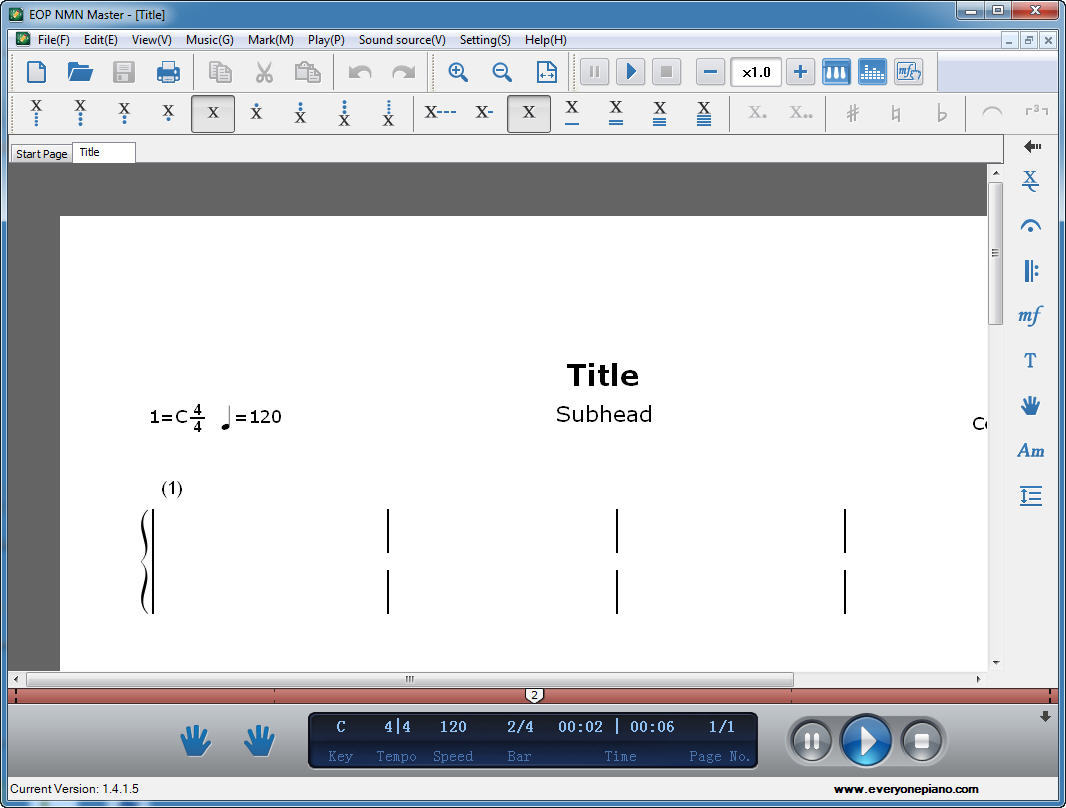This screenshot has width=1066, height=808.
Task: Zoom in on the sheet music
Action: pos(459,71)
